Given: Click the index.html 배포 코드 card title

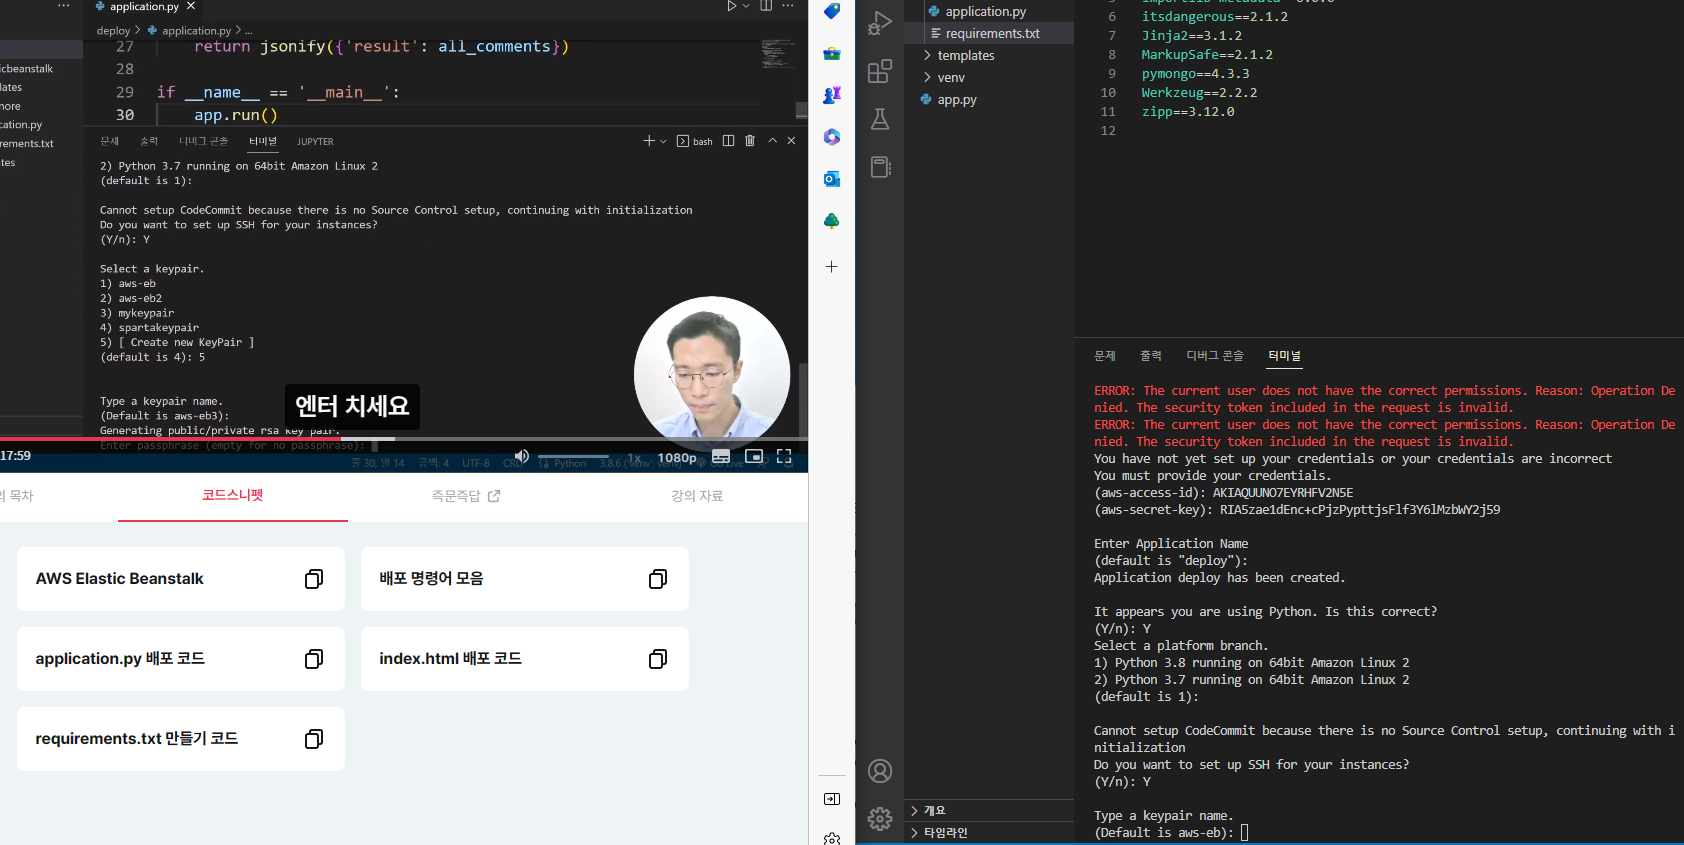Looking at the screenshot, I should [x=450, y=659].
